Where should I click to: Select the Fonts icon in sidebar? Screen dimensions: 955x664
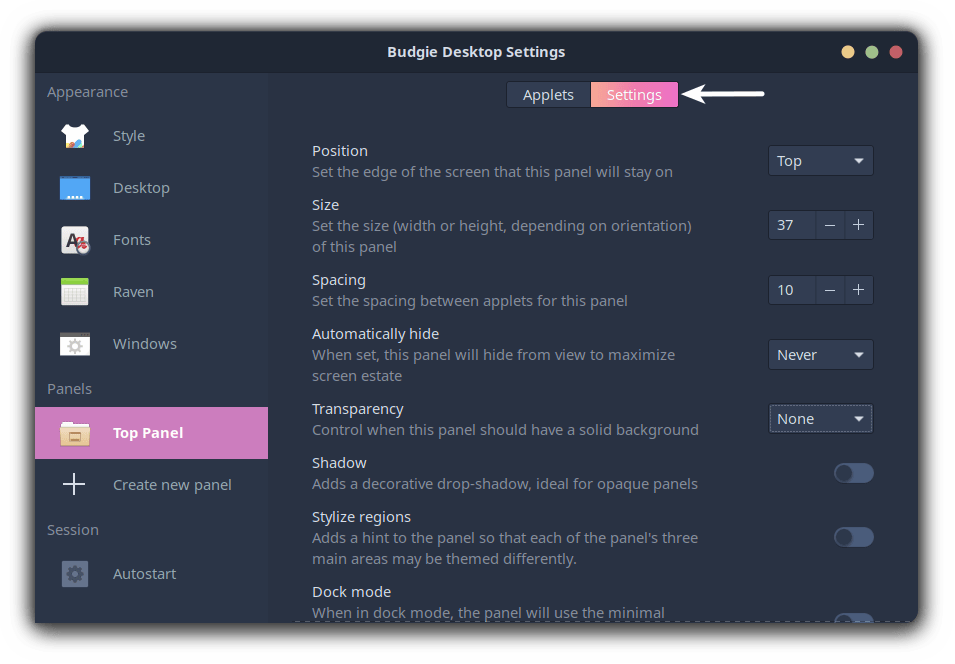pos(75,240)
